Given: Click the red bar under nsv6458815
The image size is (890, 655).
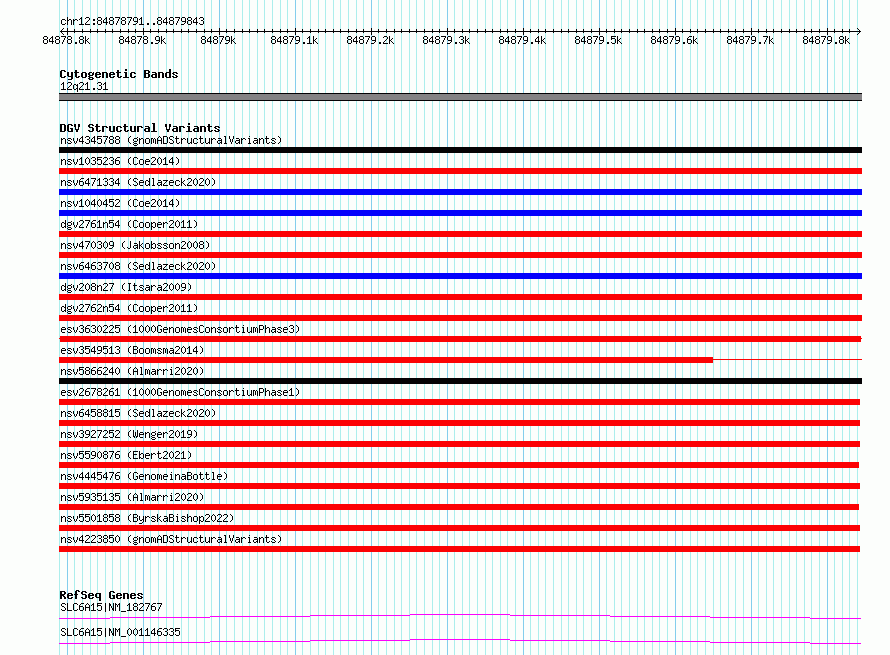Looking at the screenshot, I should (x=460, y=423).
